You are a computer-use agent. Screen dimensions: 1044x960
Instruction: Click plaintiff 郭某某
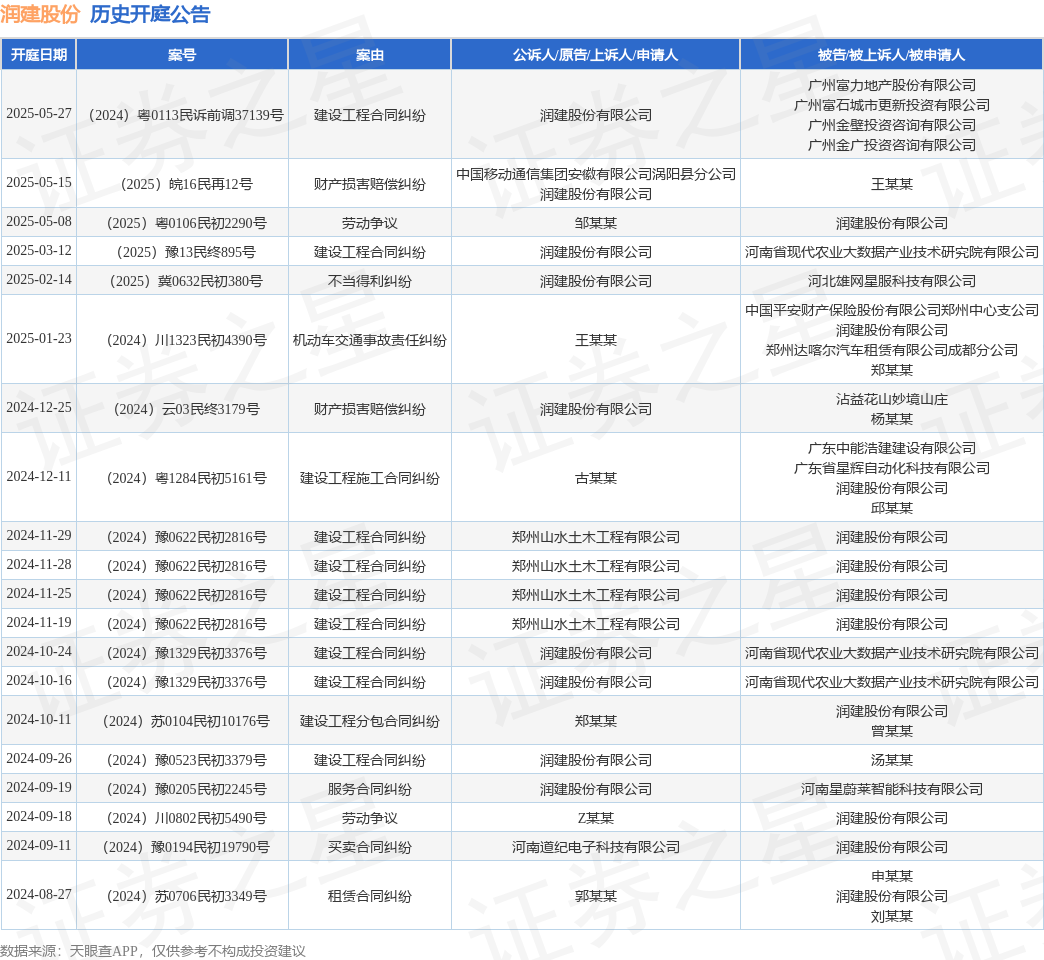(596, 896)
